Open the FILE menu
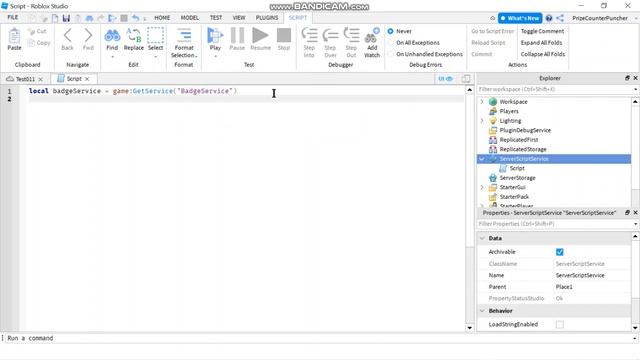This screenshot has width=640, height=360. click(x=13, y=18)
